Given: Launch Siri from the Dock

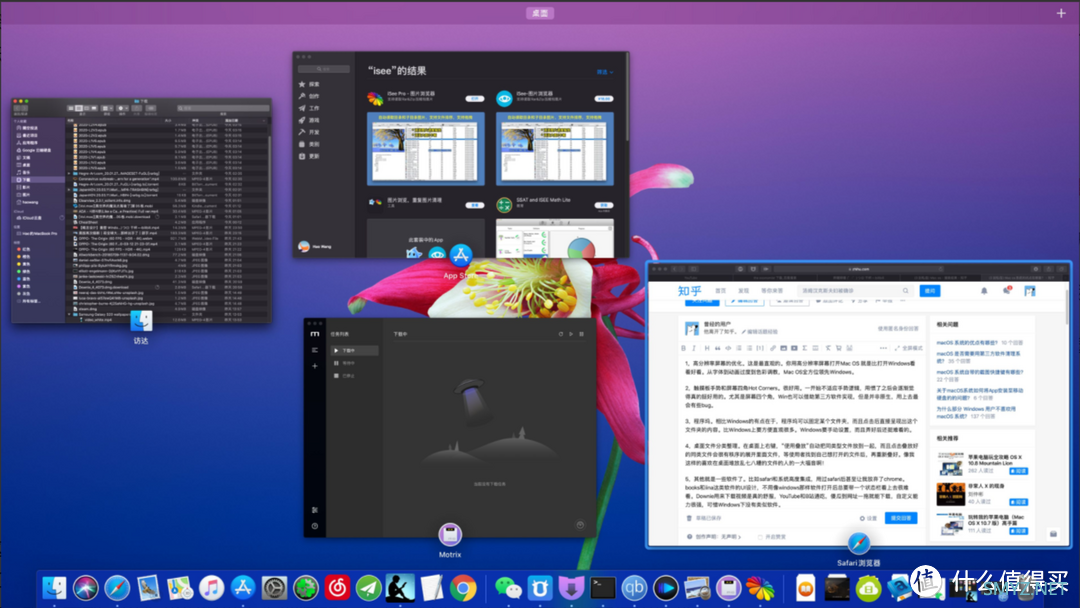Looking at the screenshot, I should pyautogui.click(x=85, y=588).
